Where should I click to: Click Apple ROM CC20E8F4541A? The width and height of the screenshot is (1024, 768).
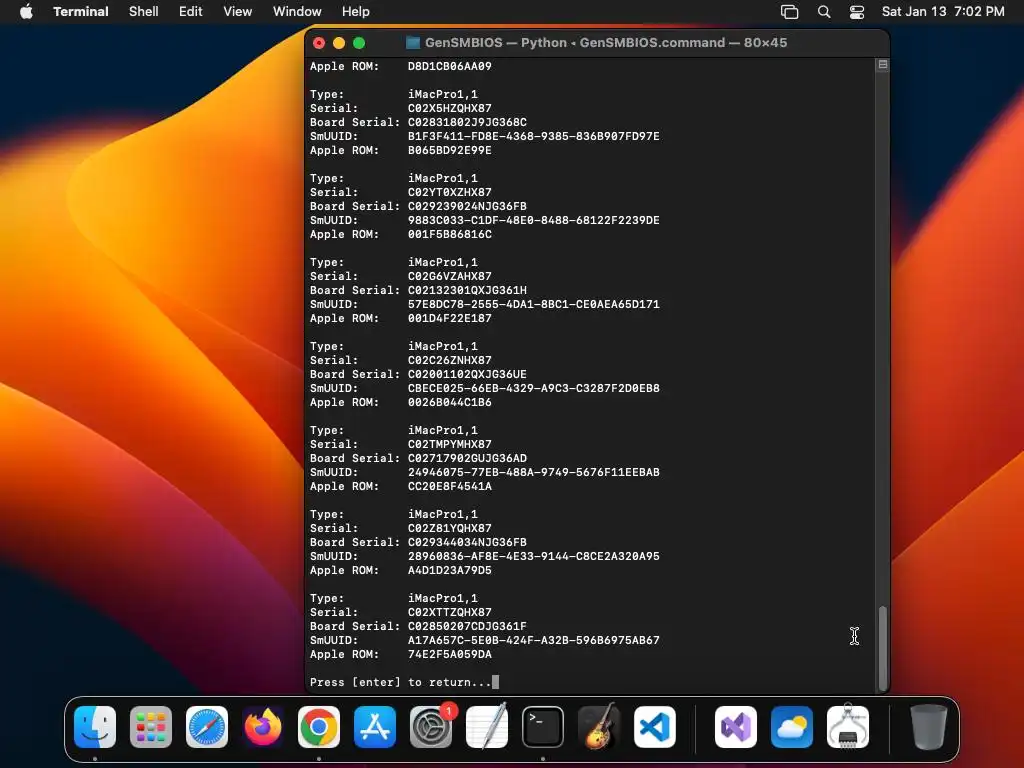pyautogui.click(x=449, y=487)
